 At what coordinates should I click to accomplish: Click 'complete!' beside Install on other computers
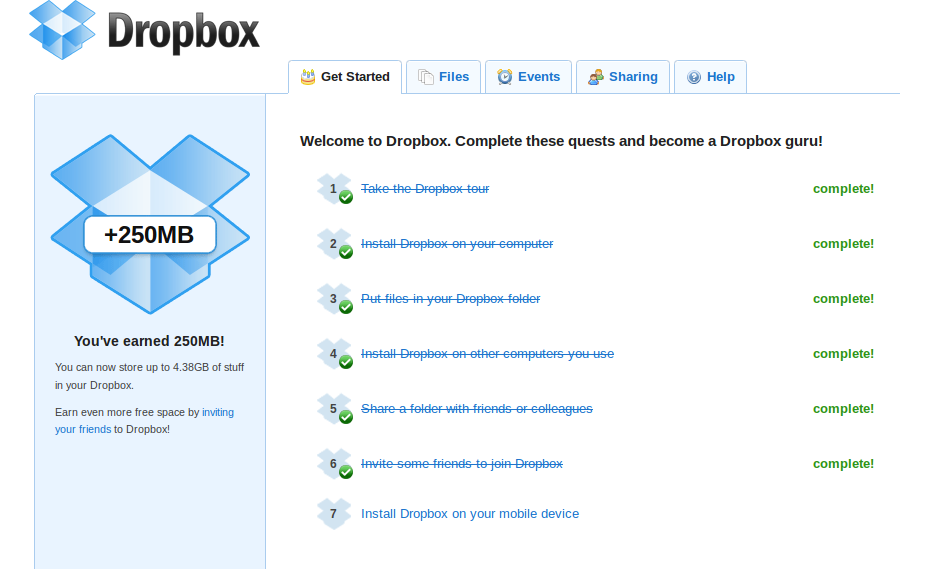(843, 354)
